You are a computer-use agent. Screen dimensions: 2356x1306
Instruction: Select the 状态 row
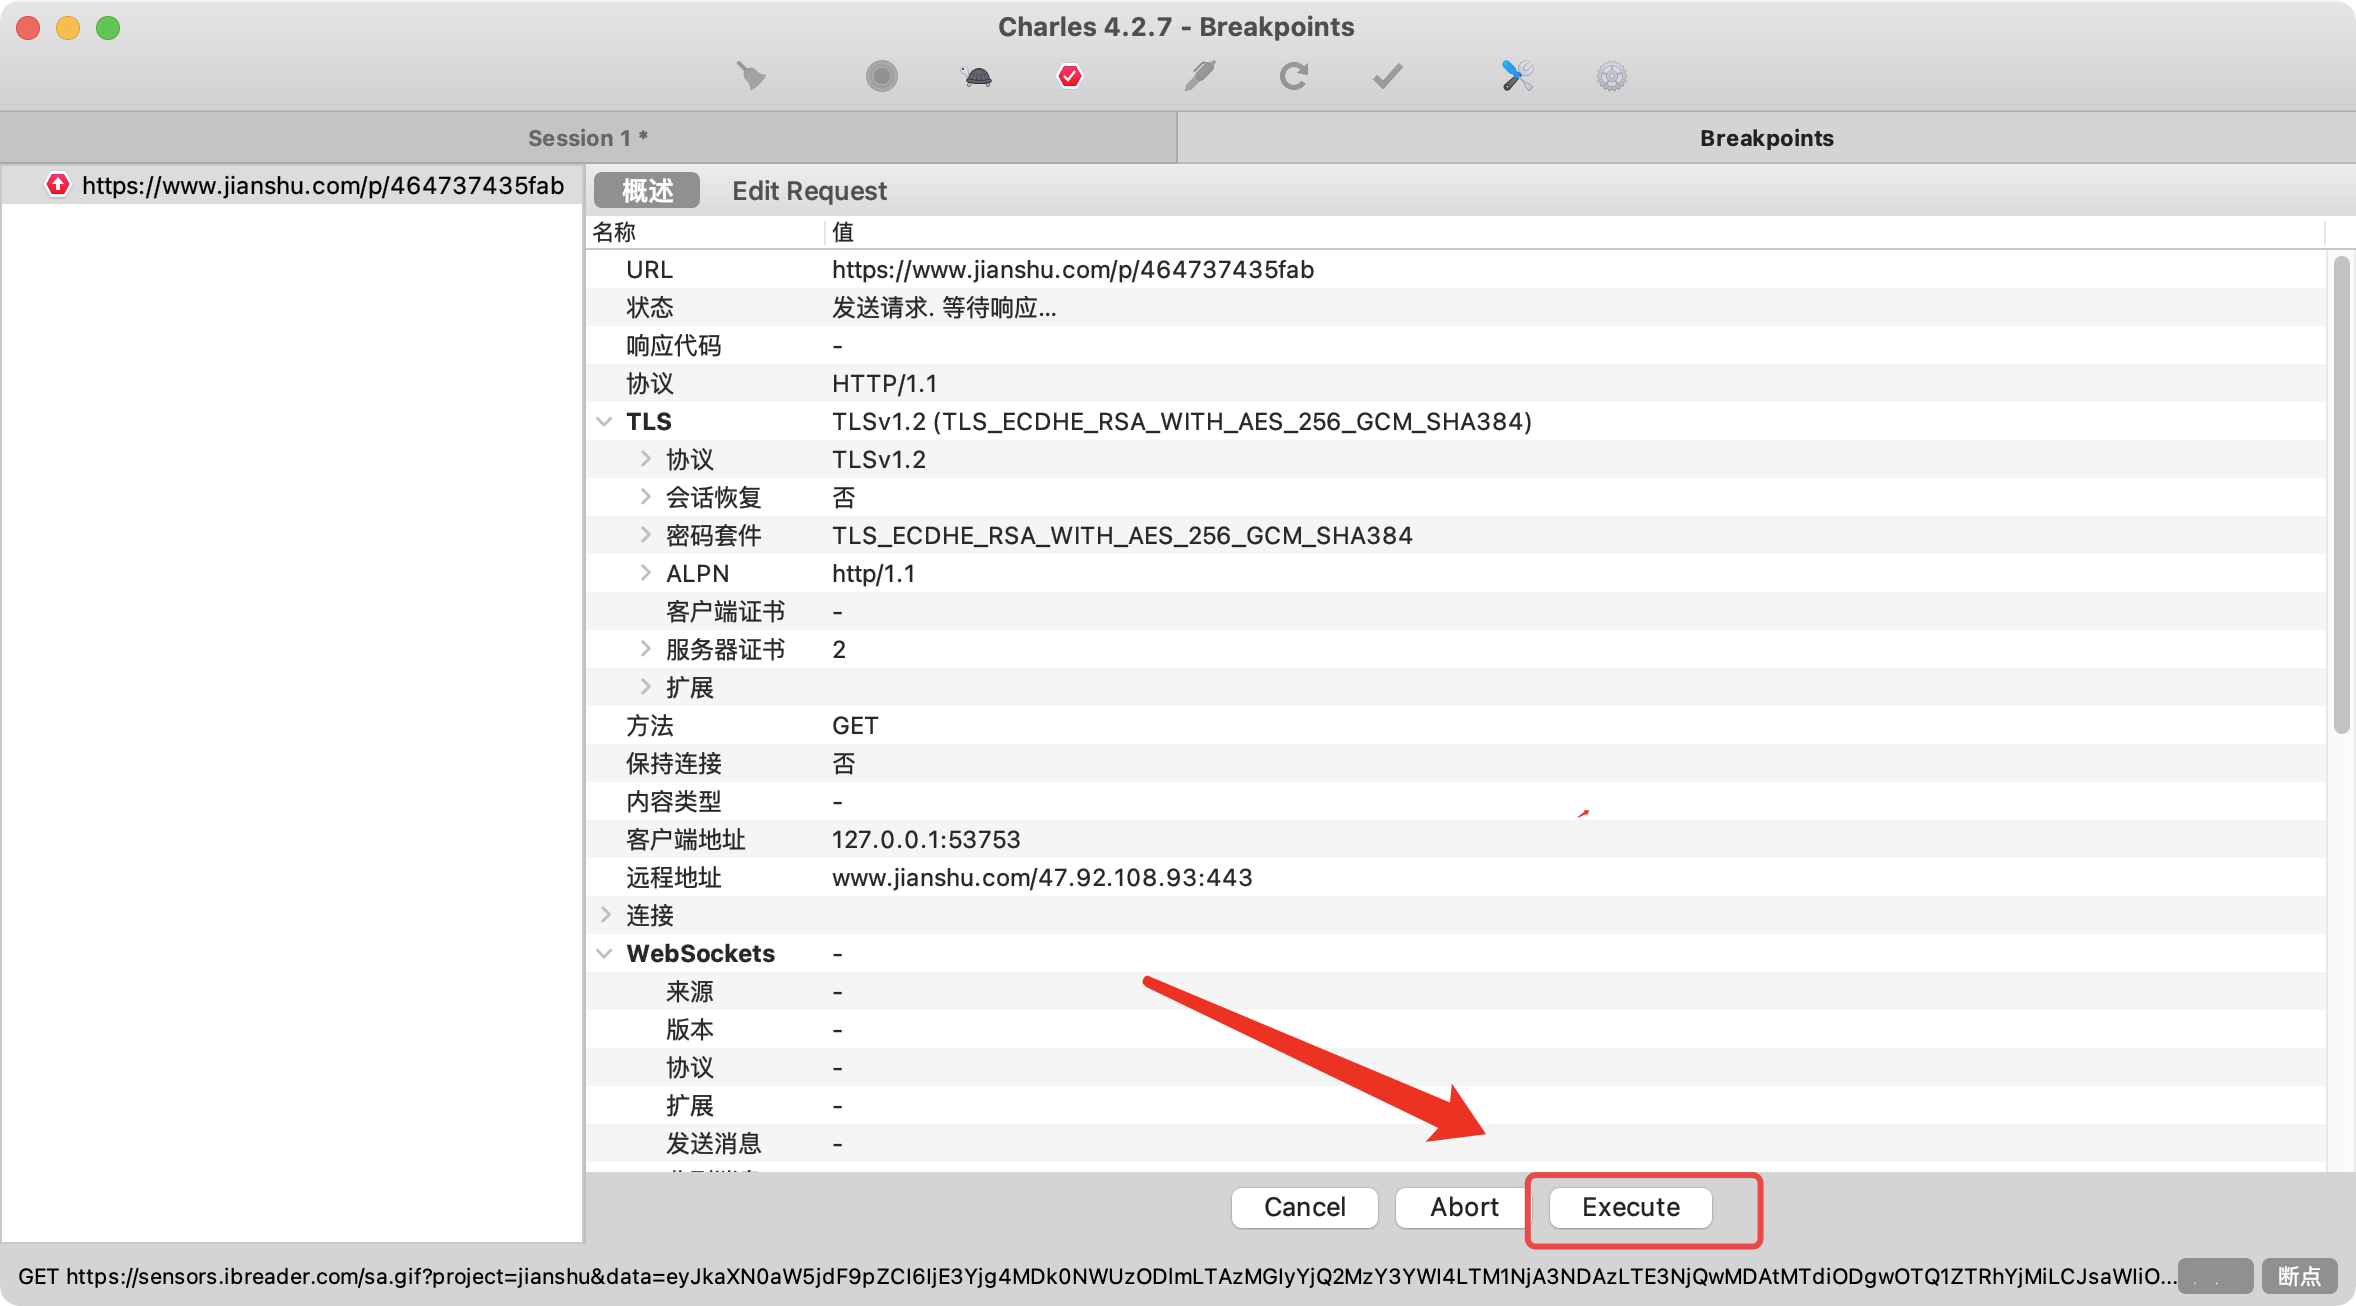(1455, 308)
